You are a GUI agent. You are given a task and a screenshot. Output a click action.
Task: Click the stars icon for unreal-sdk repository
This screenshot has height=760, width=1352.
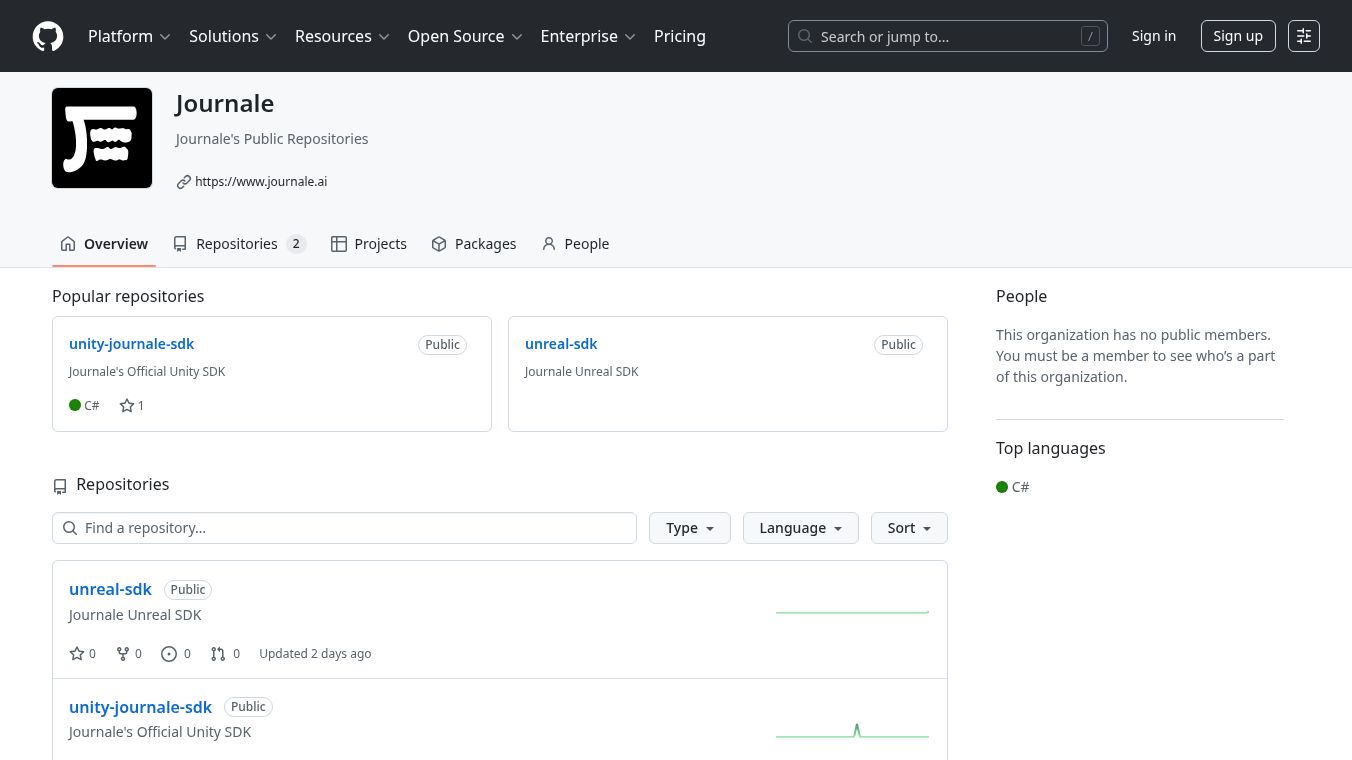click(x=77, y=654)
